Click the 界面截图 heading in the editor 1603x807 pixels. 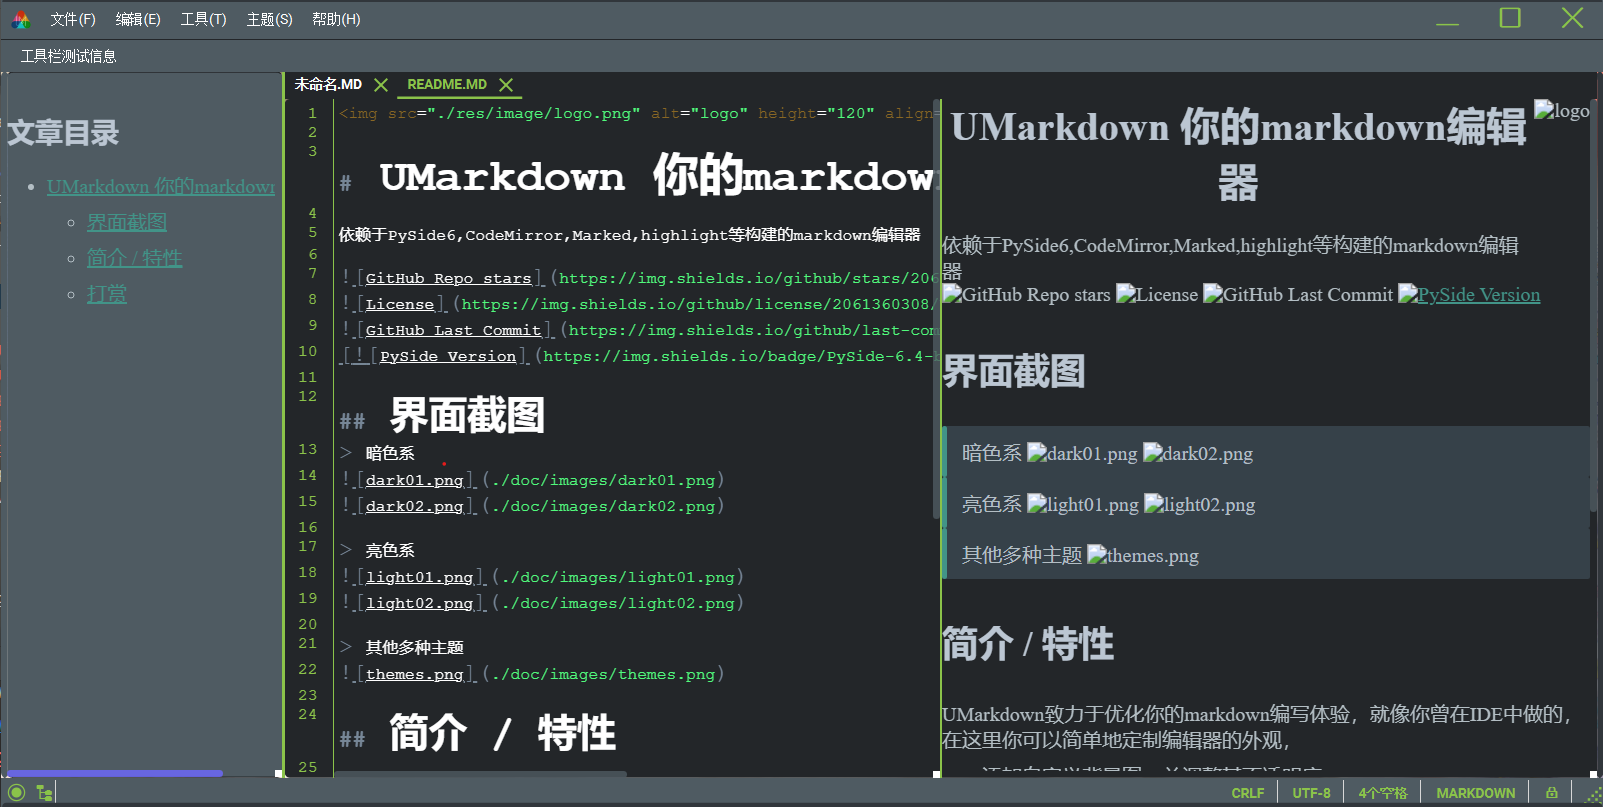[467, 416]
